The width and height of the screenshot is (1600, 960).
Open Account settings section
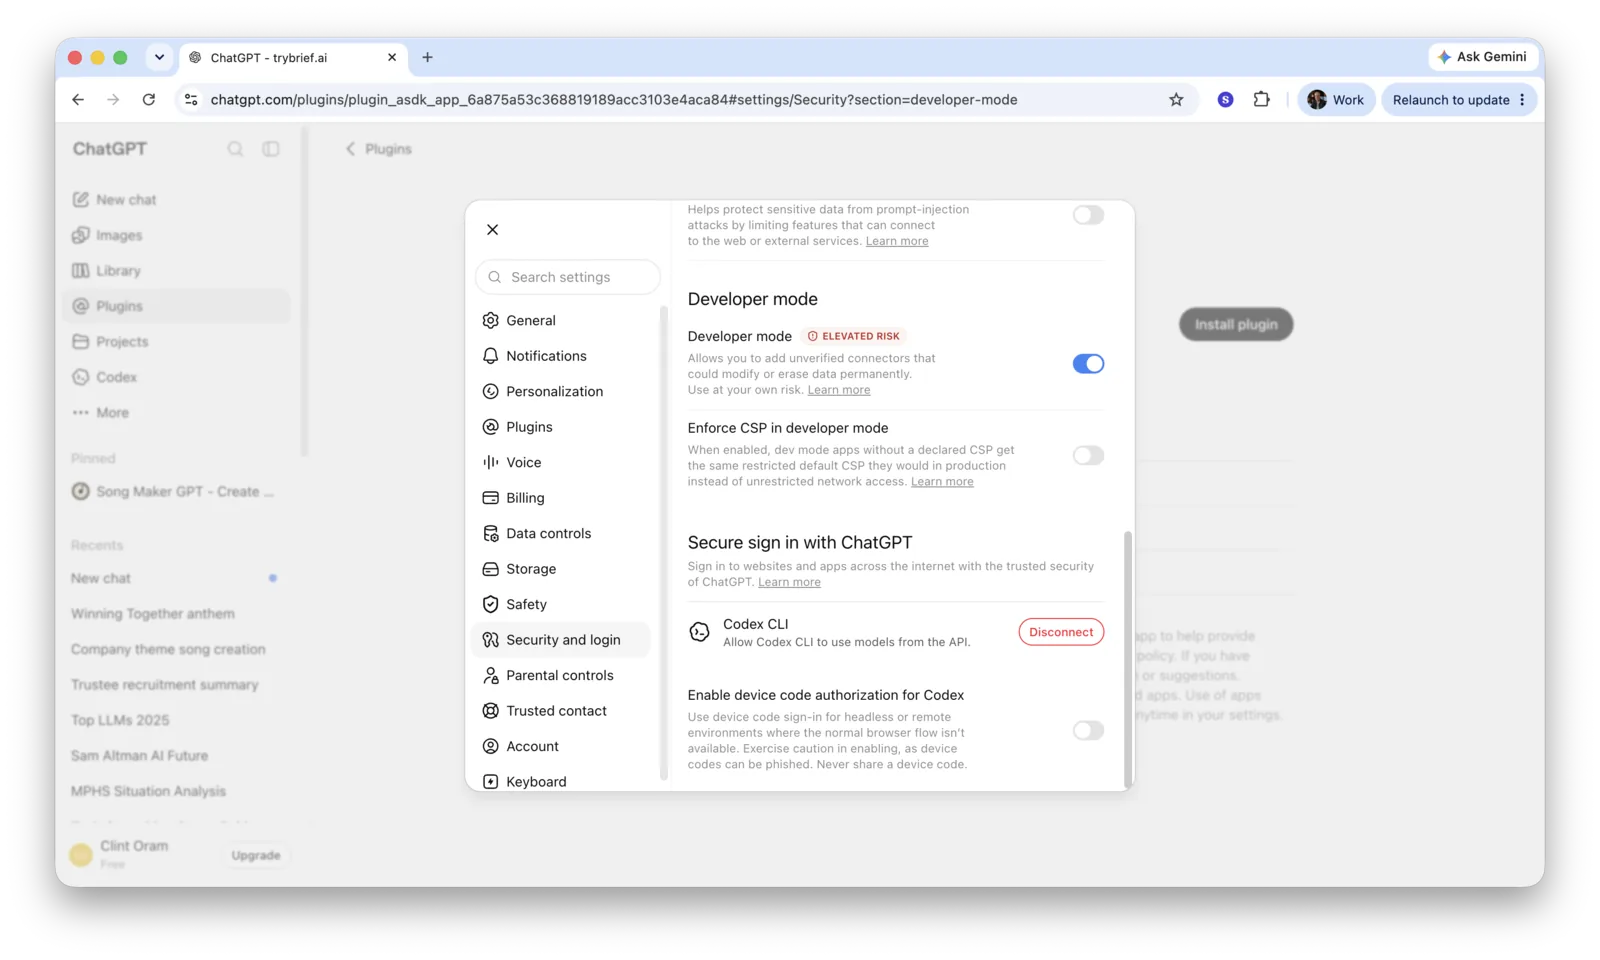561,747
